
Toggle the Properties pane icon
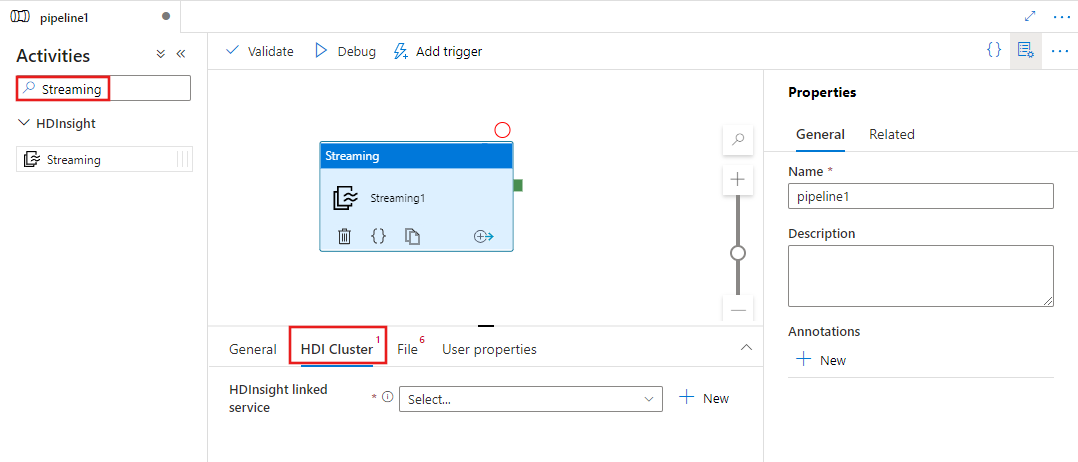tap(1025, 50)
